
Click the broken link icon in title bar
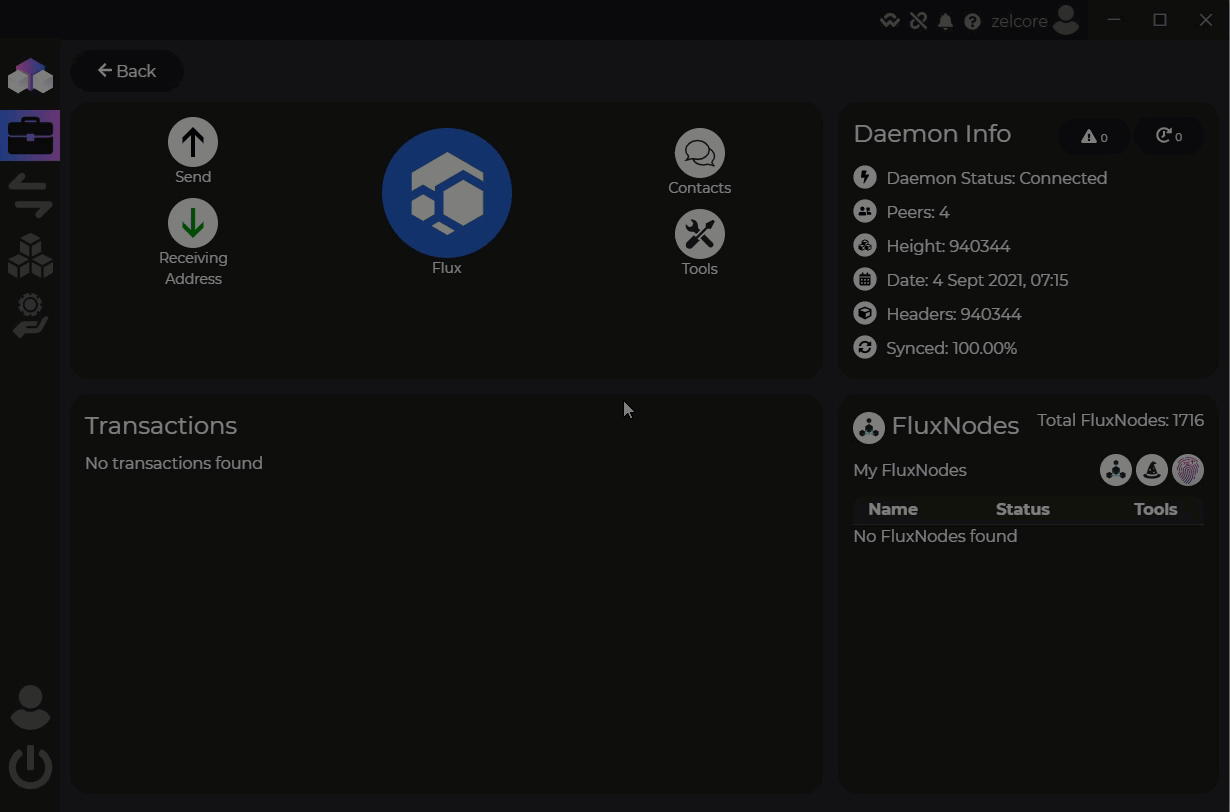(918, 21)
